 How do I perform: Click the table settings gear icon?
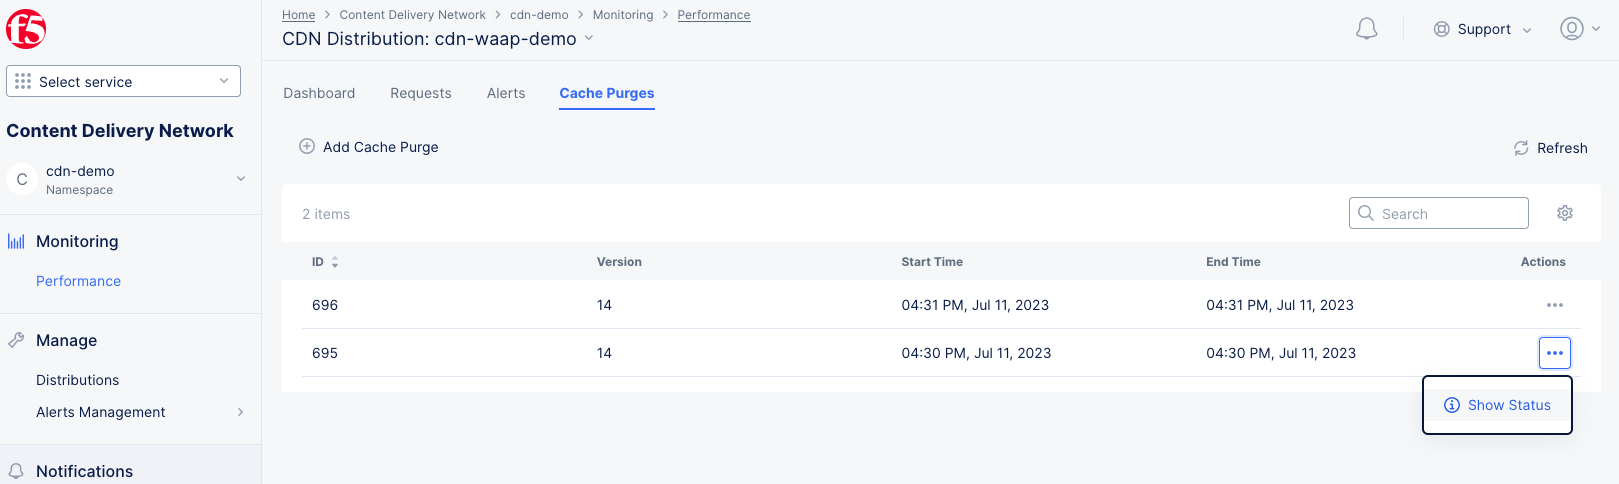tap(1565, 213)
